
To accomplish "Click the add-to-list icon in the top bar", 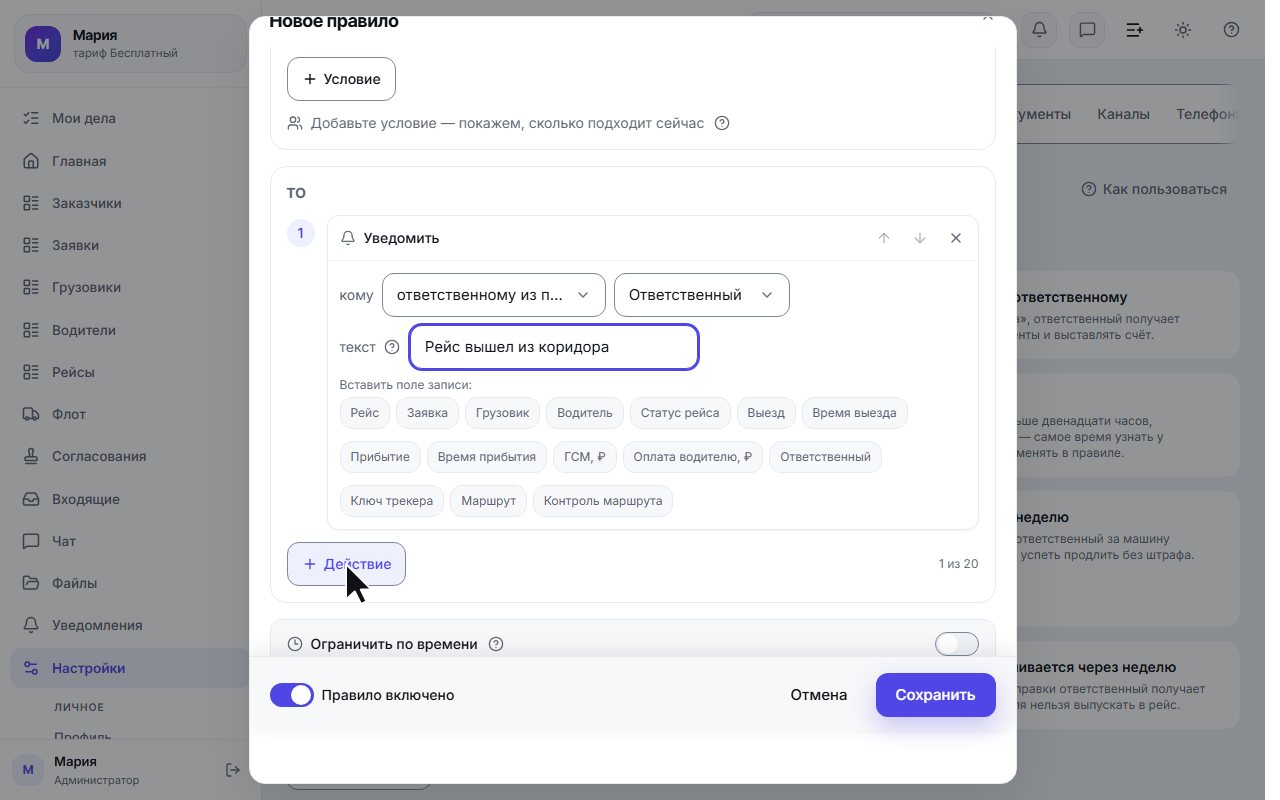I will 1135,30.
